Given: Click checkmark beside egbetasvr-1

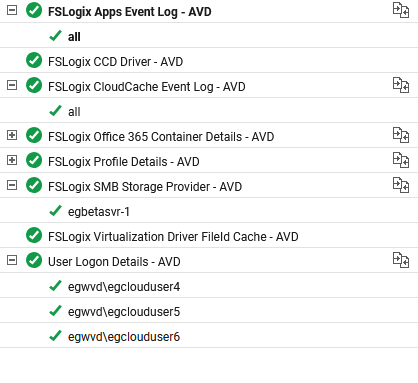Looking at the screenshot, I should pos(55,210).
